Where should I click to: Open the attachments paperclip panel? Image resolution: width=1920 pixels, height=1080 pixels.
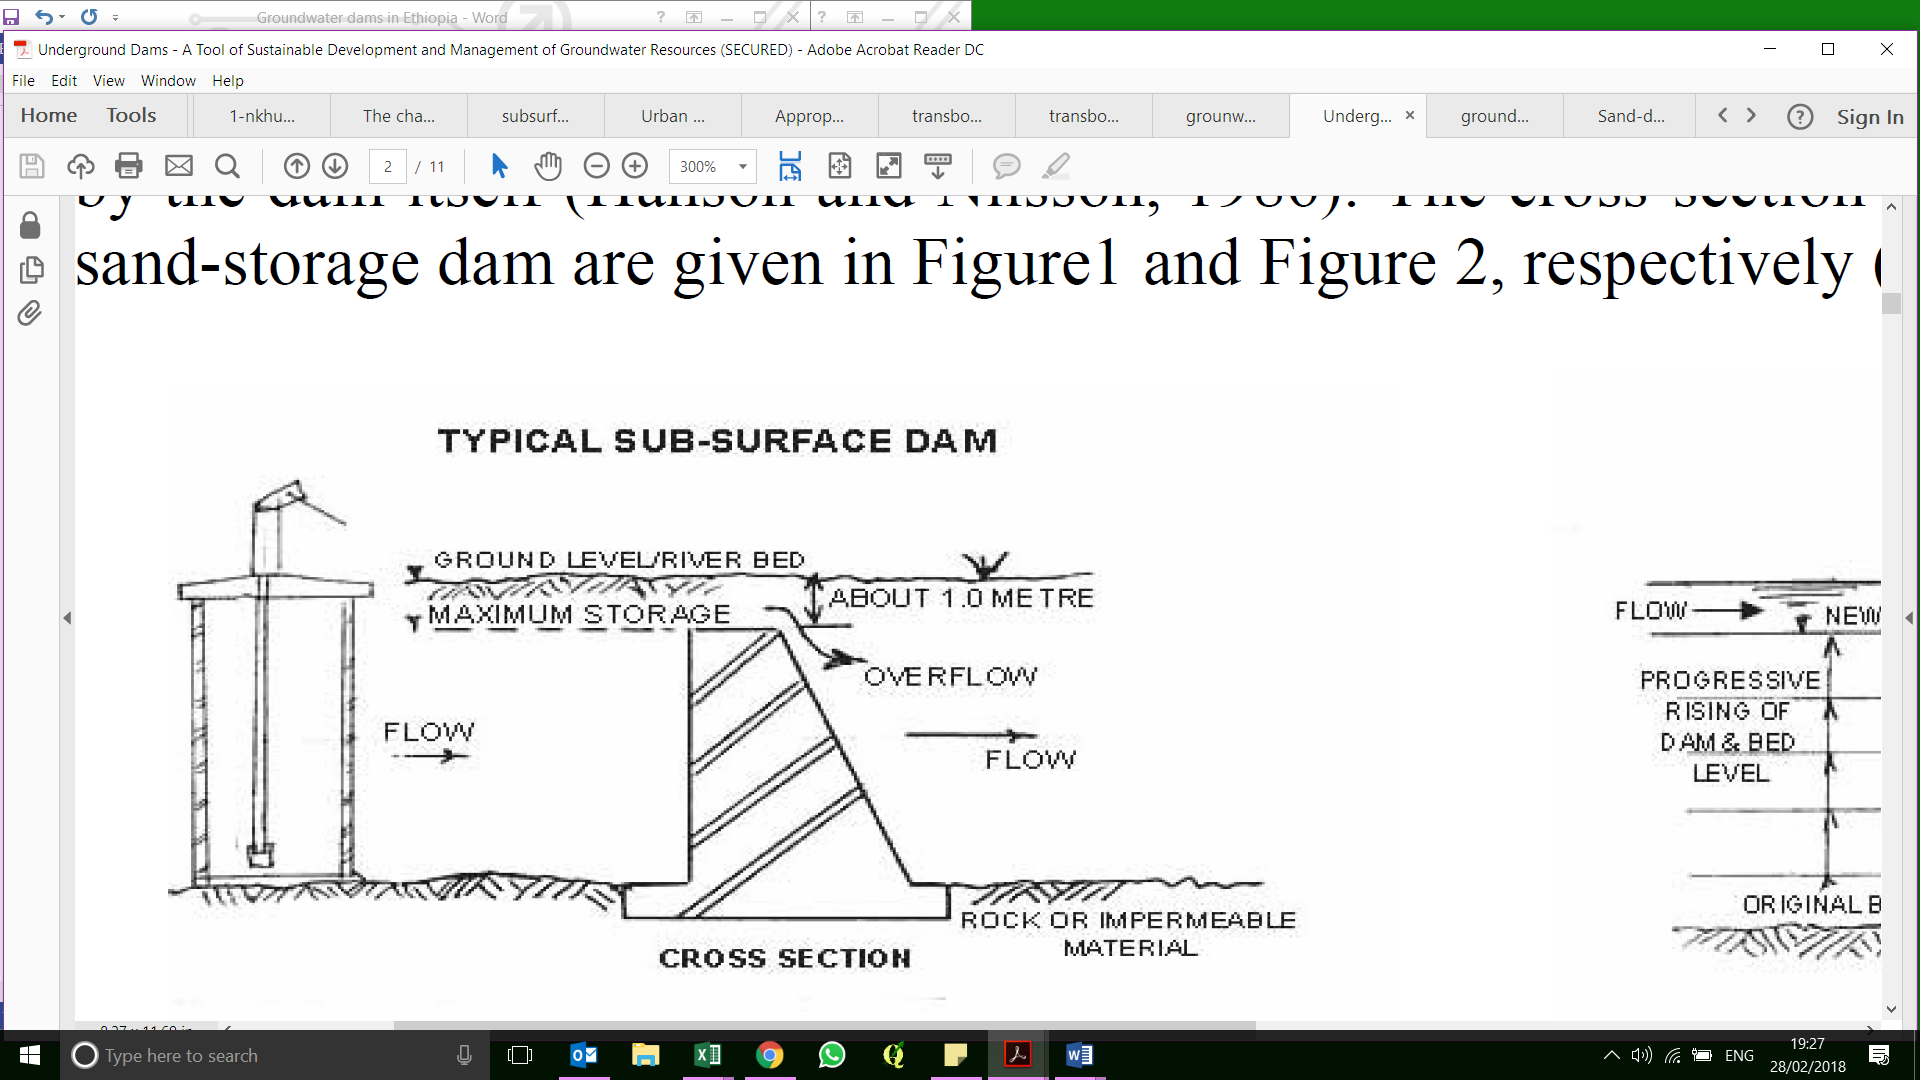click(x=30, y=313)
